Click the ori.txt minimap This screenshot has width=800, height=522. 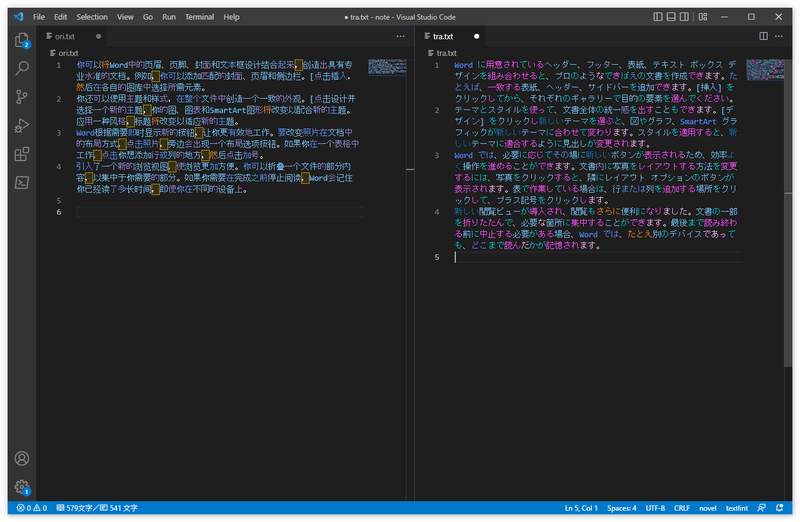point(387,67)
